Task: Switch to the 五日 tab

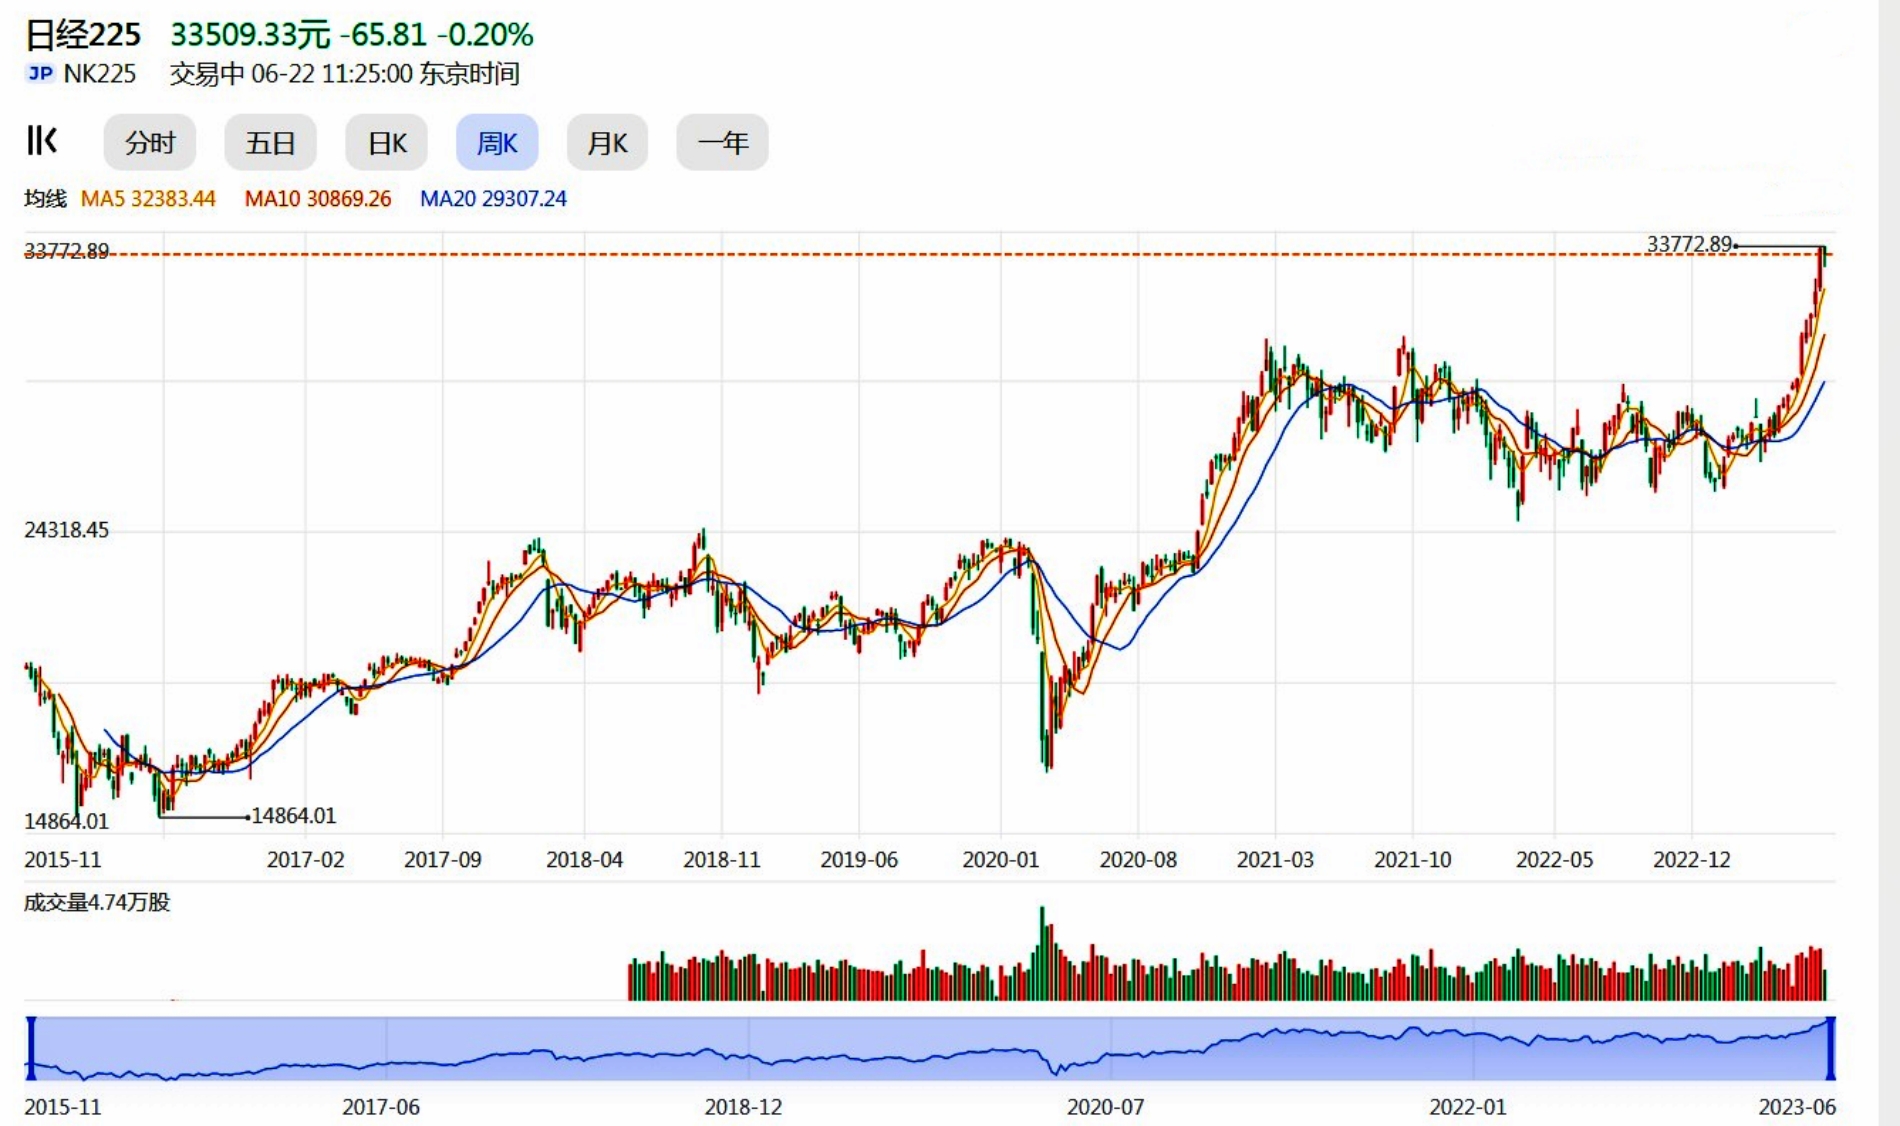Action: pos(270,143)
